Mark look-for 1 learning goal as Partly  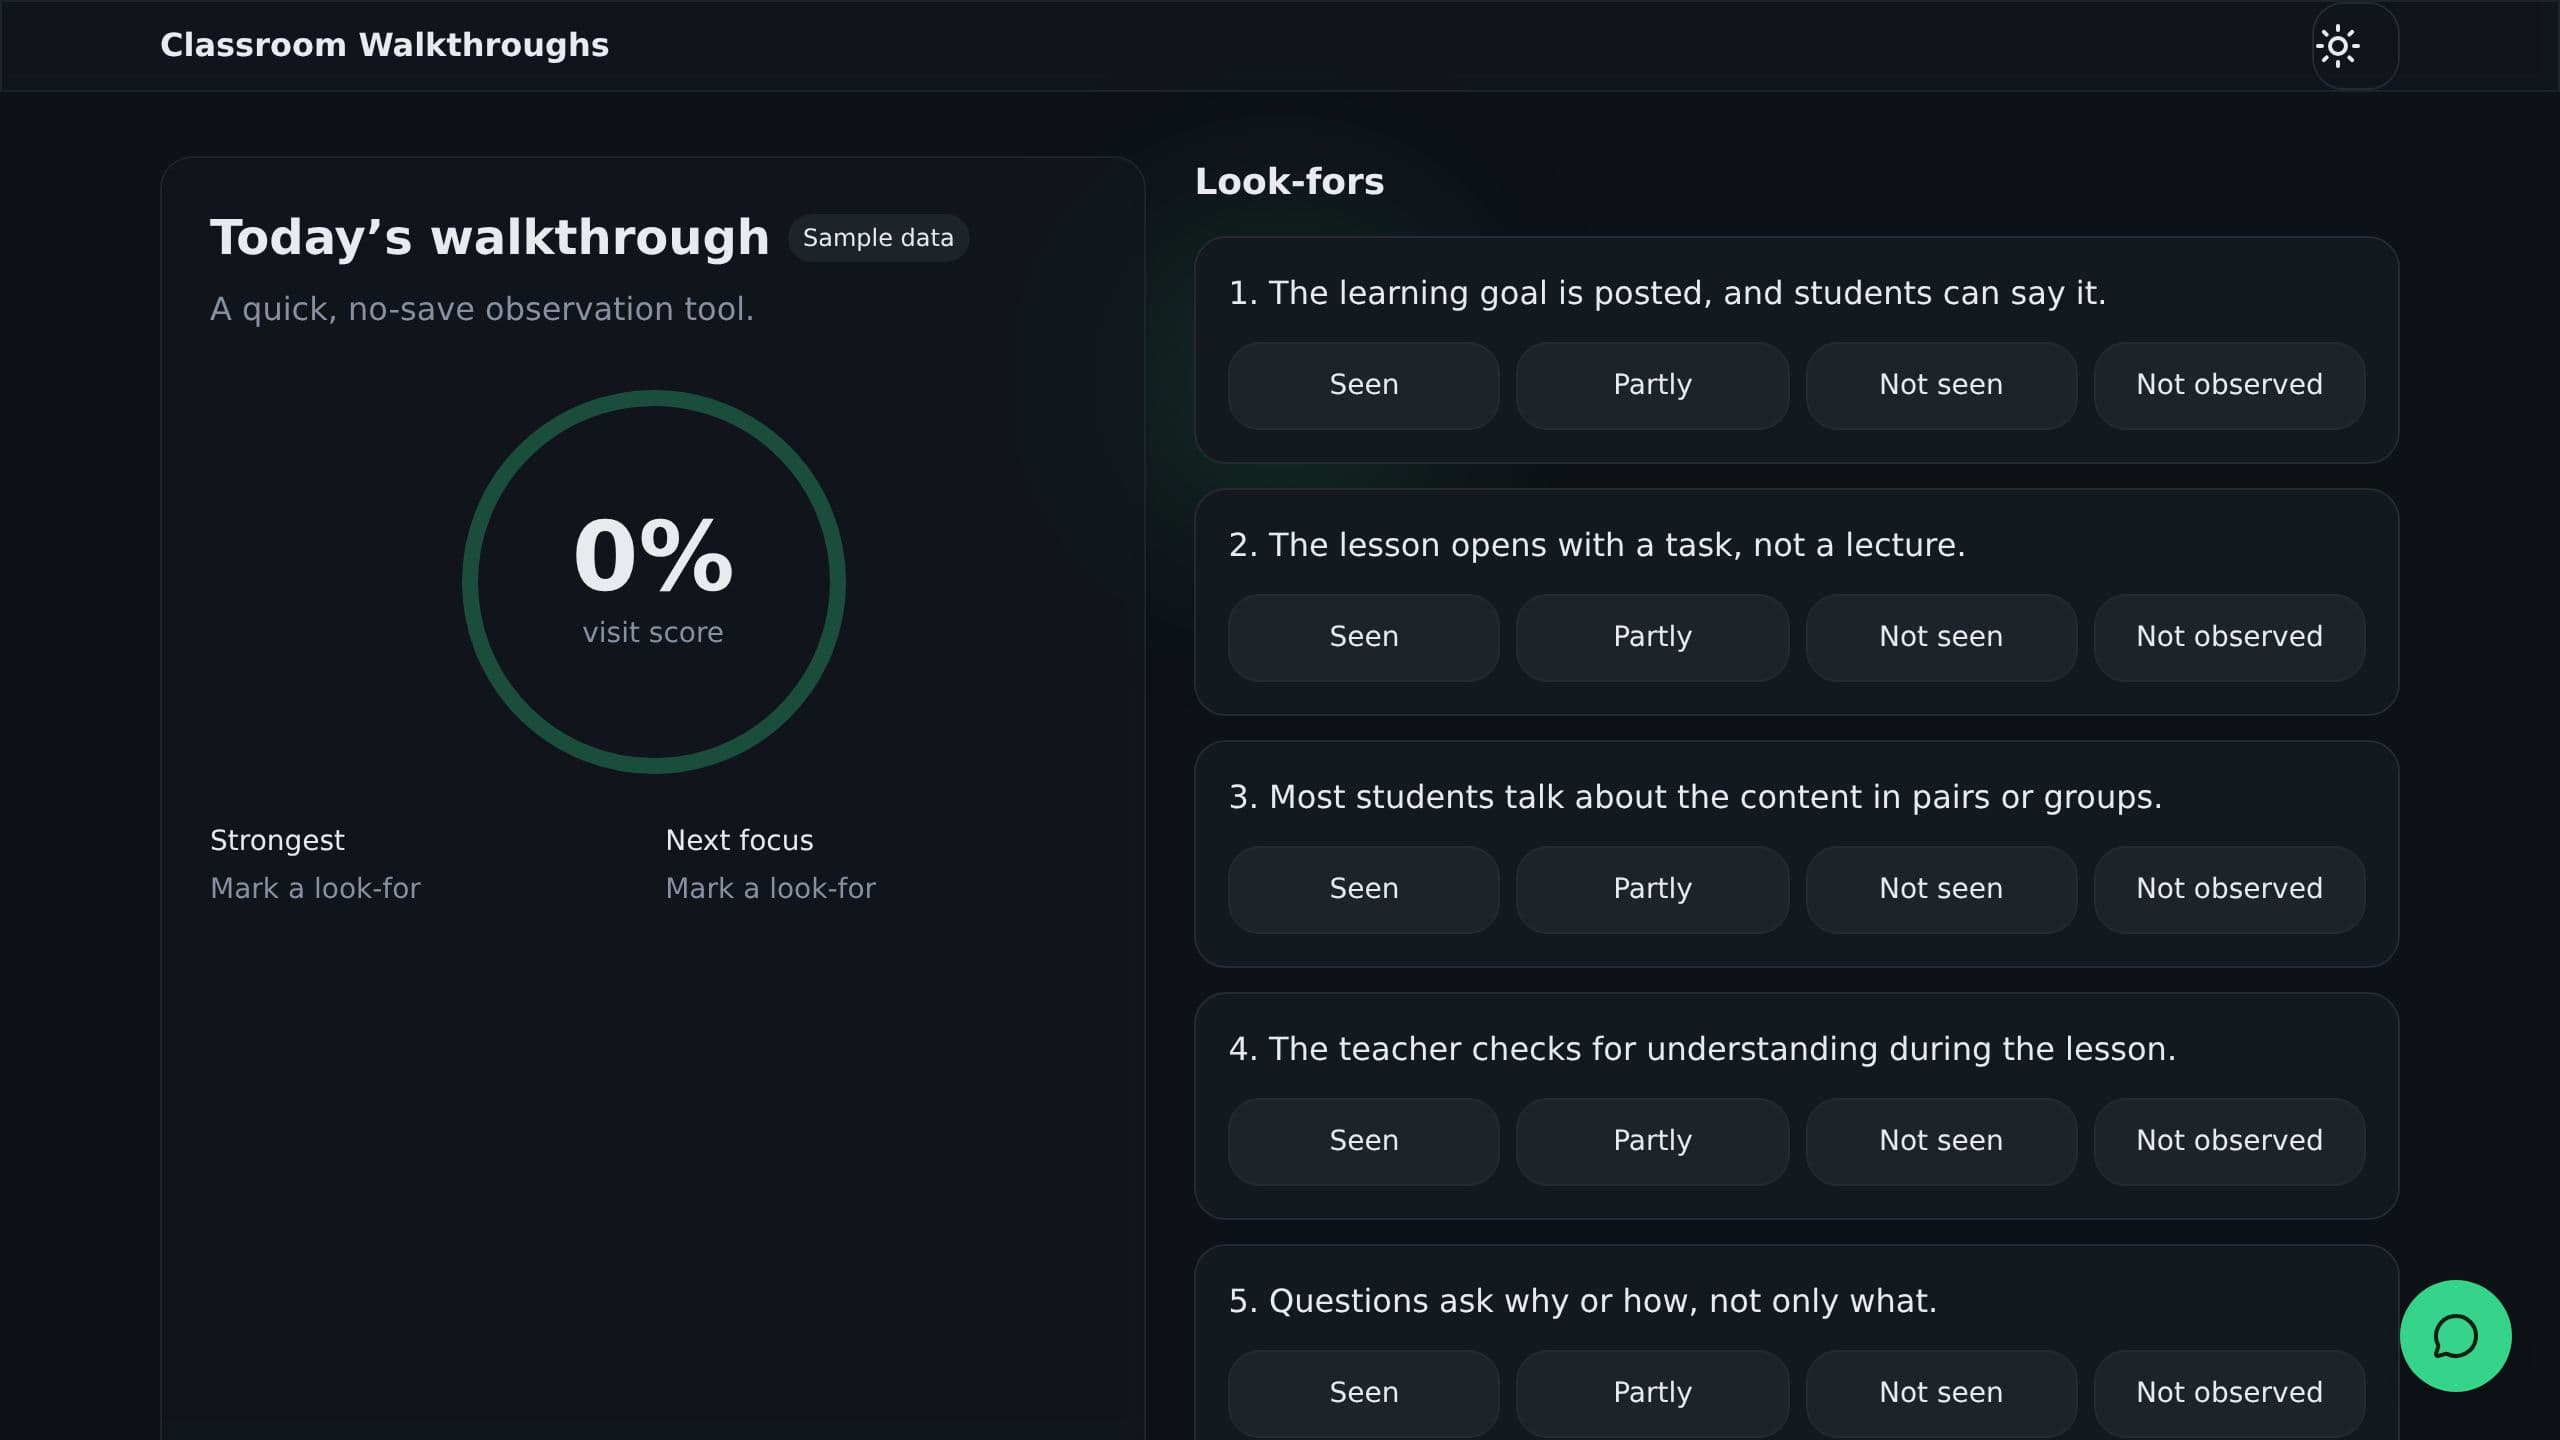[x=1652, y=385]
